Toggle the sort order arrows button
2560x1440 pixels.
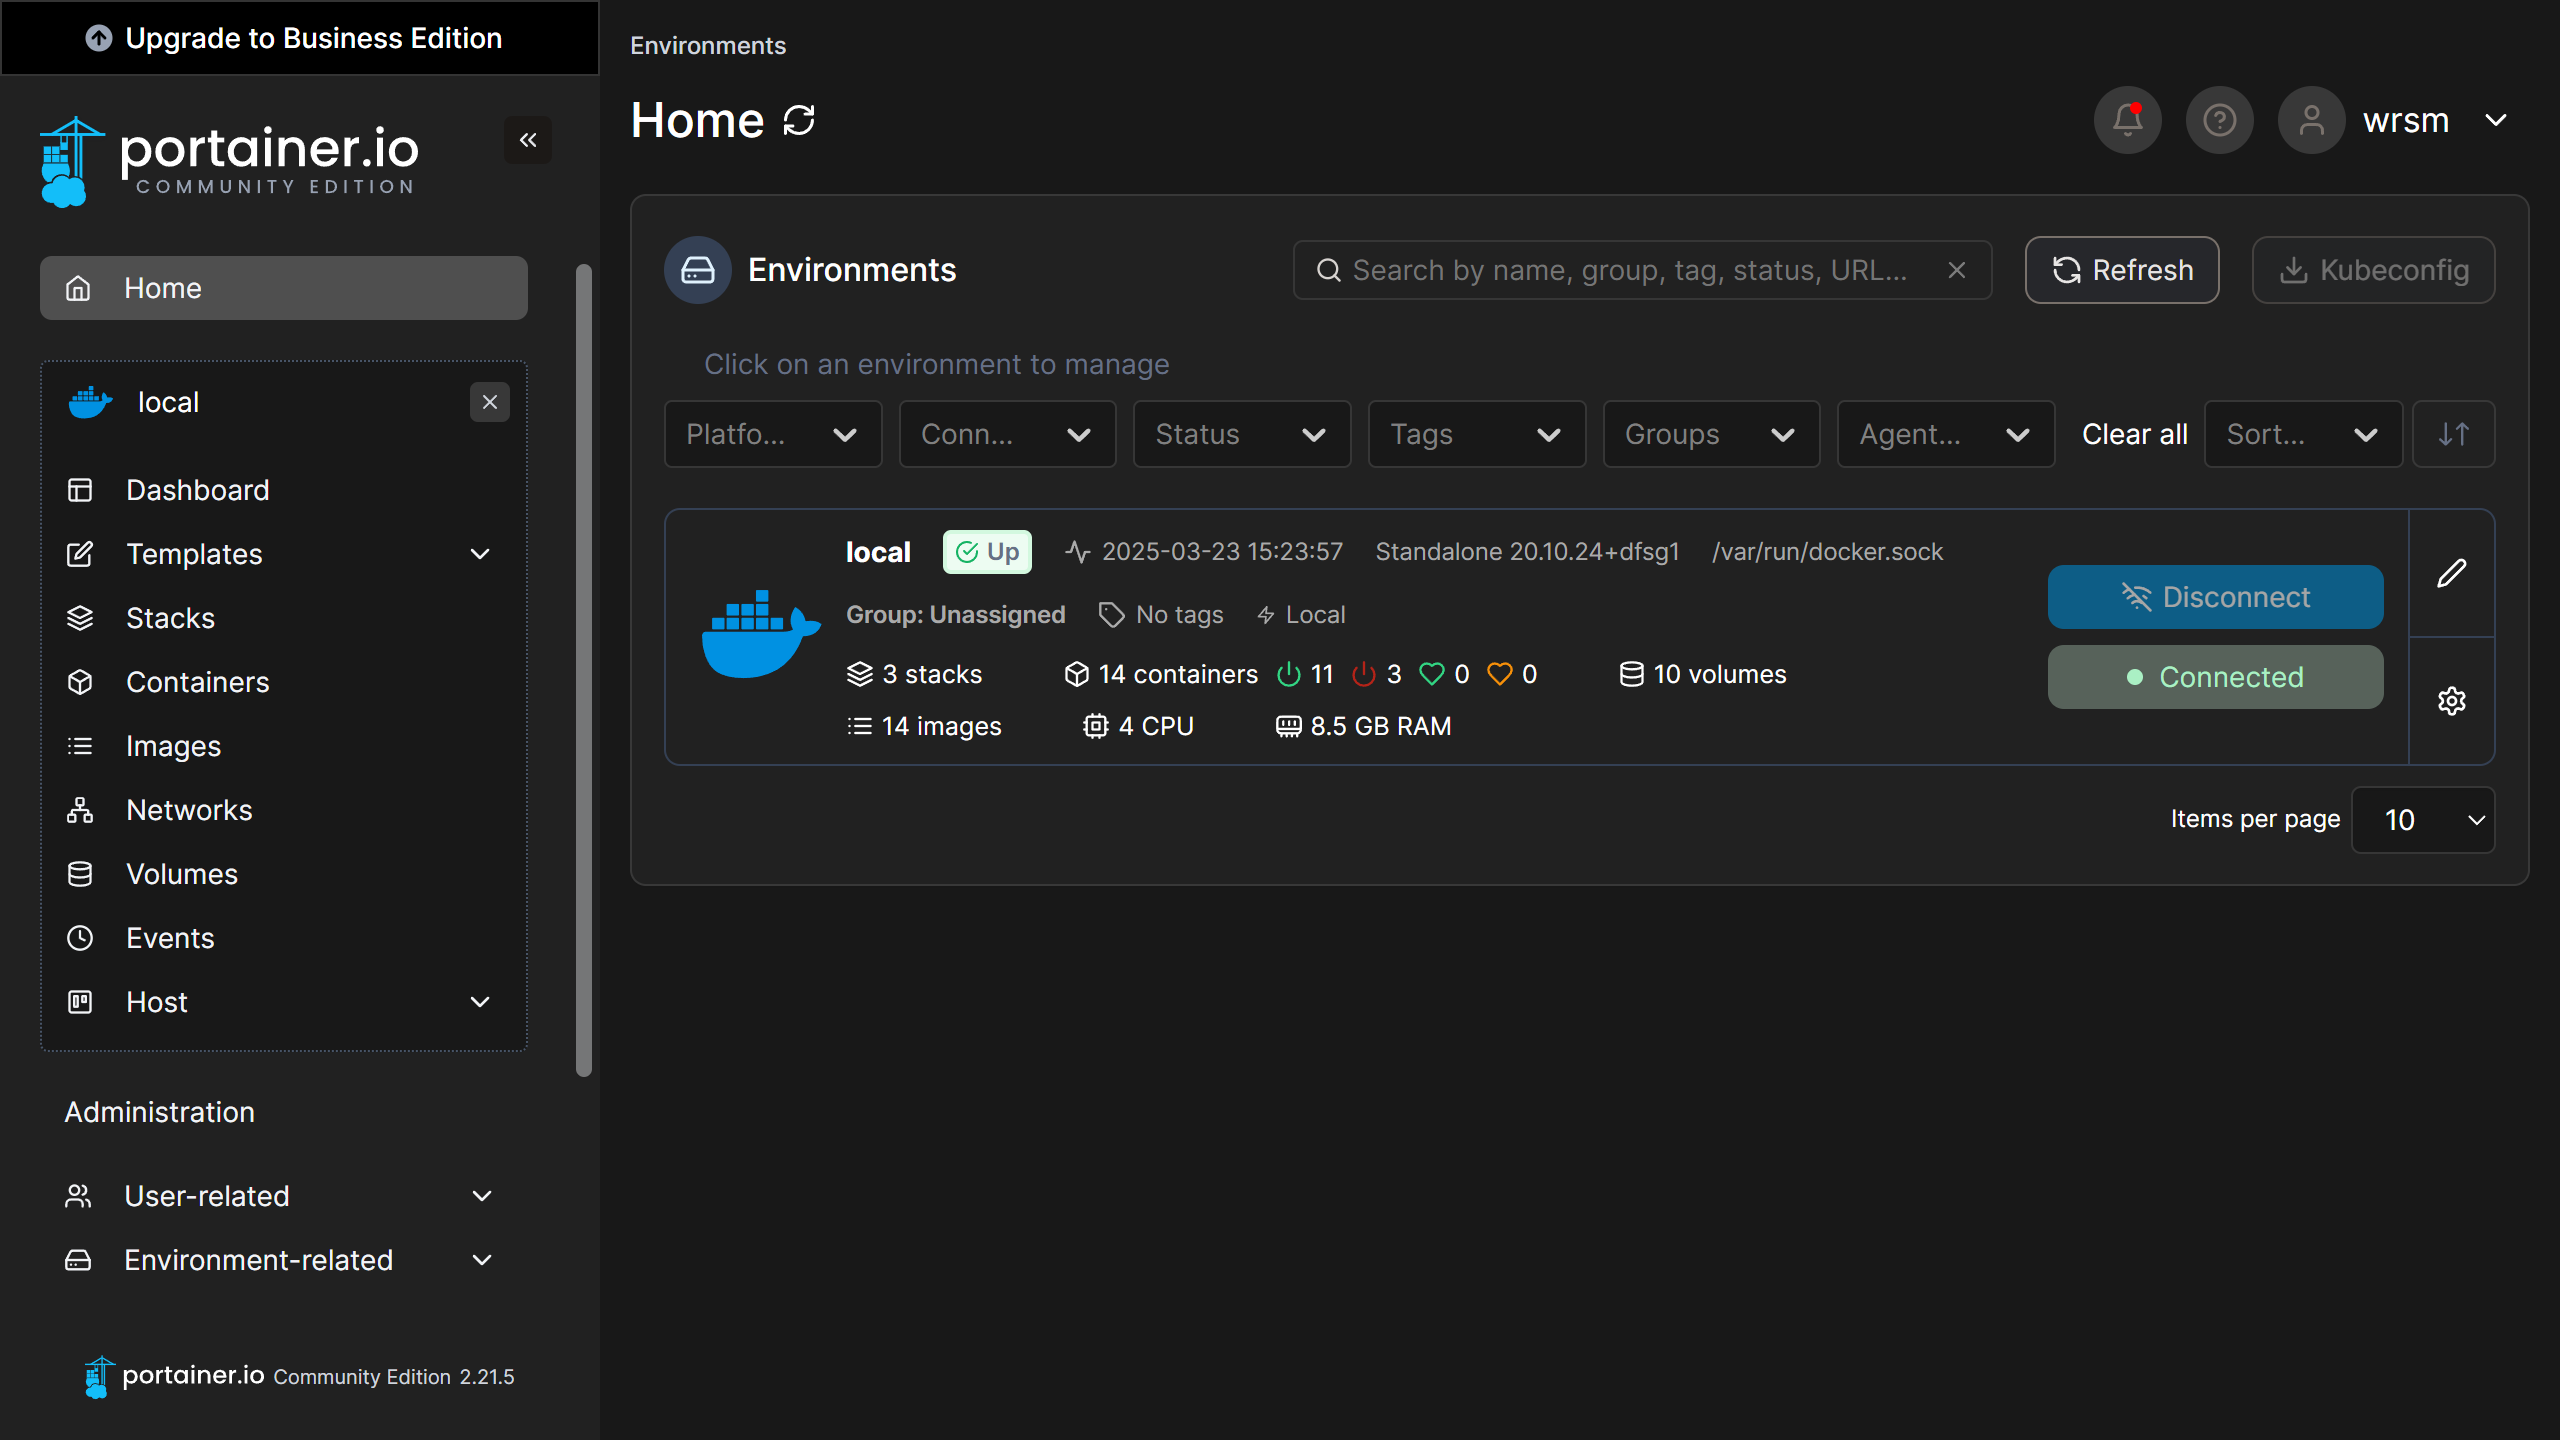2454,434
